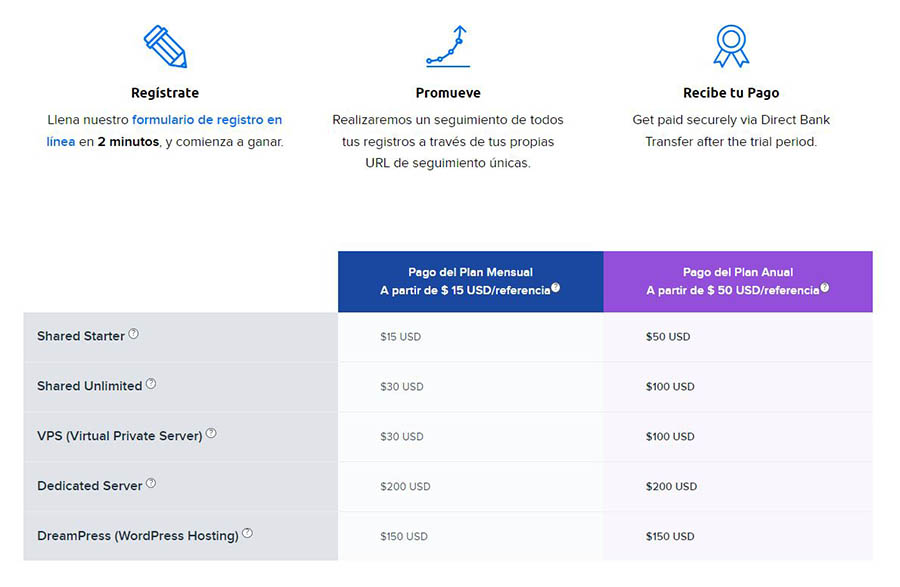Click the Shared Starter row label
The width and height of the screenshot is (900, 587).
[81, 336]
